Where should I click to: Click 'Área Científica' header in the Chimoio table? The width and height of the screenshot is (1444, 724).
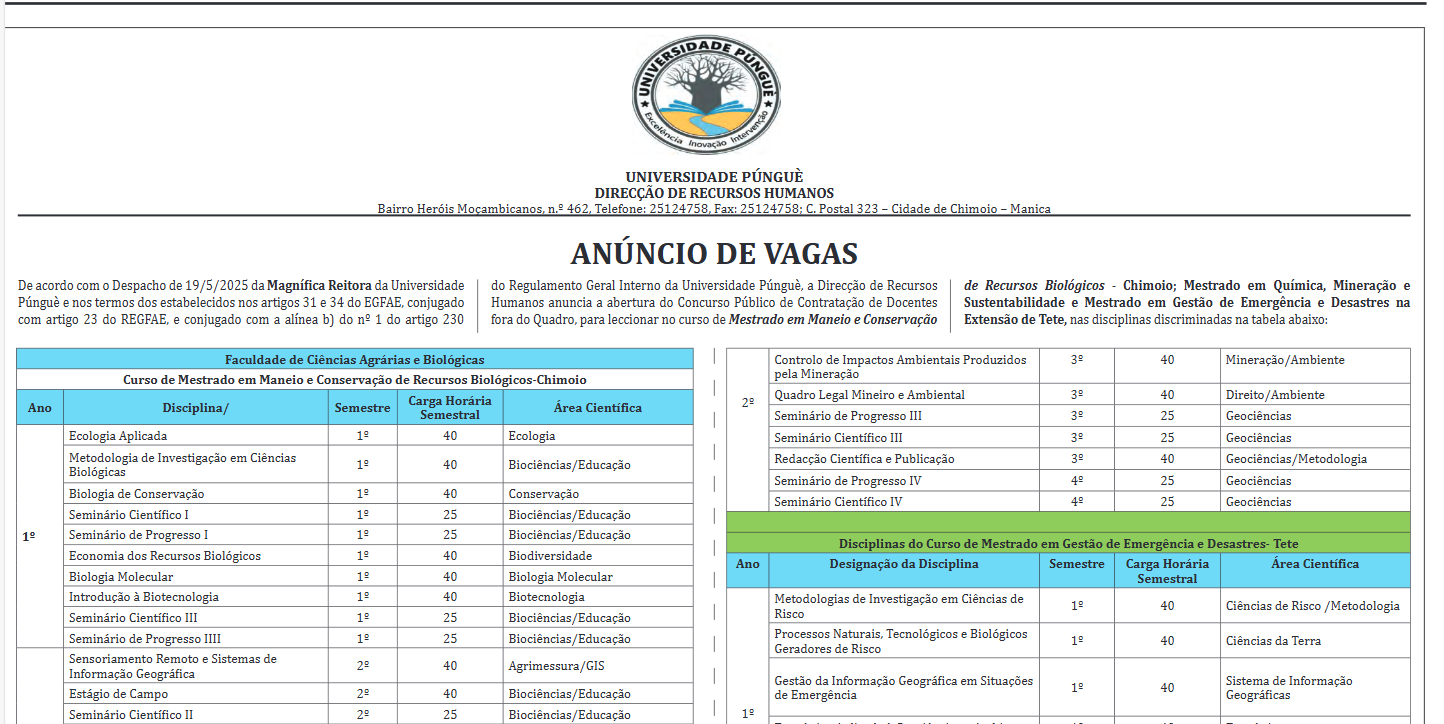(x=598, y=407)
